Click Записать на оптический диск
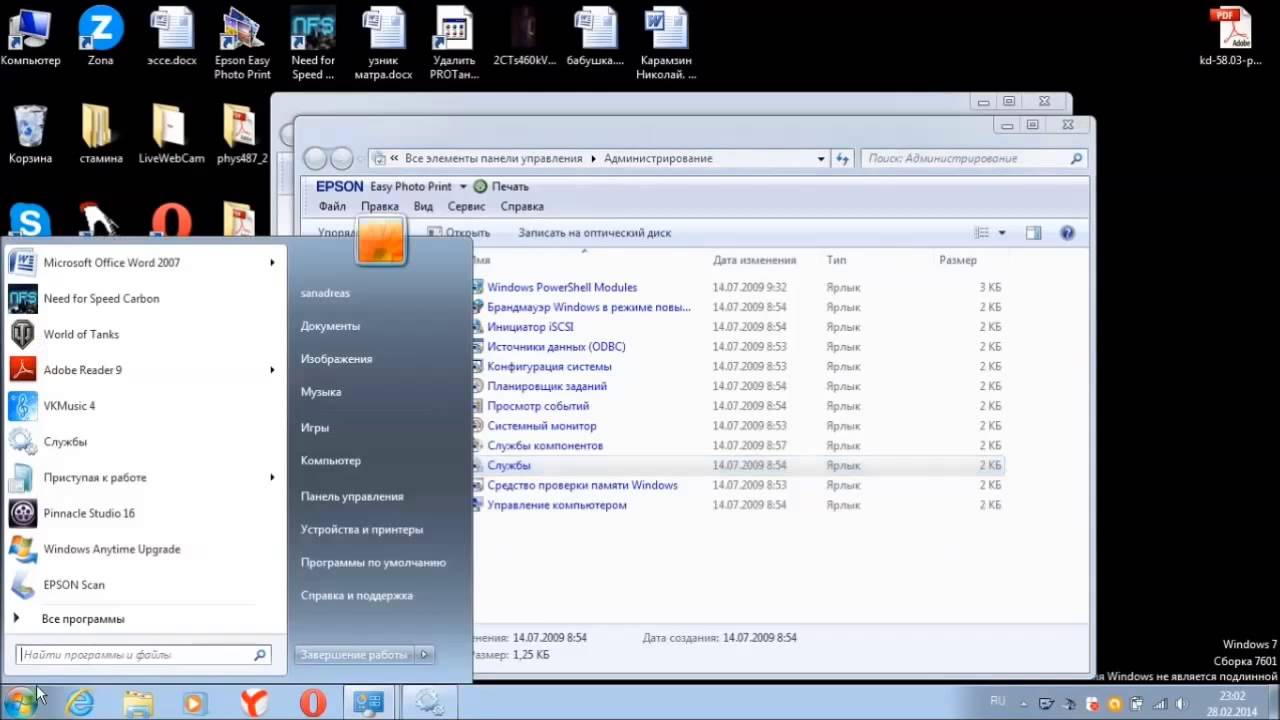 click(x=594, y=233)
